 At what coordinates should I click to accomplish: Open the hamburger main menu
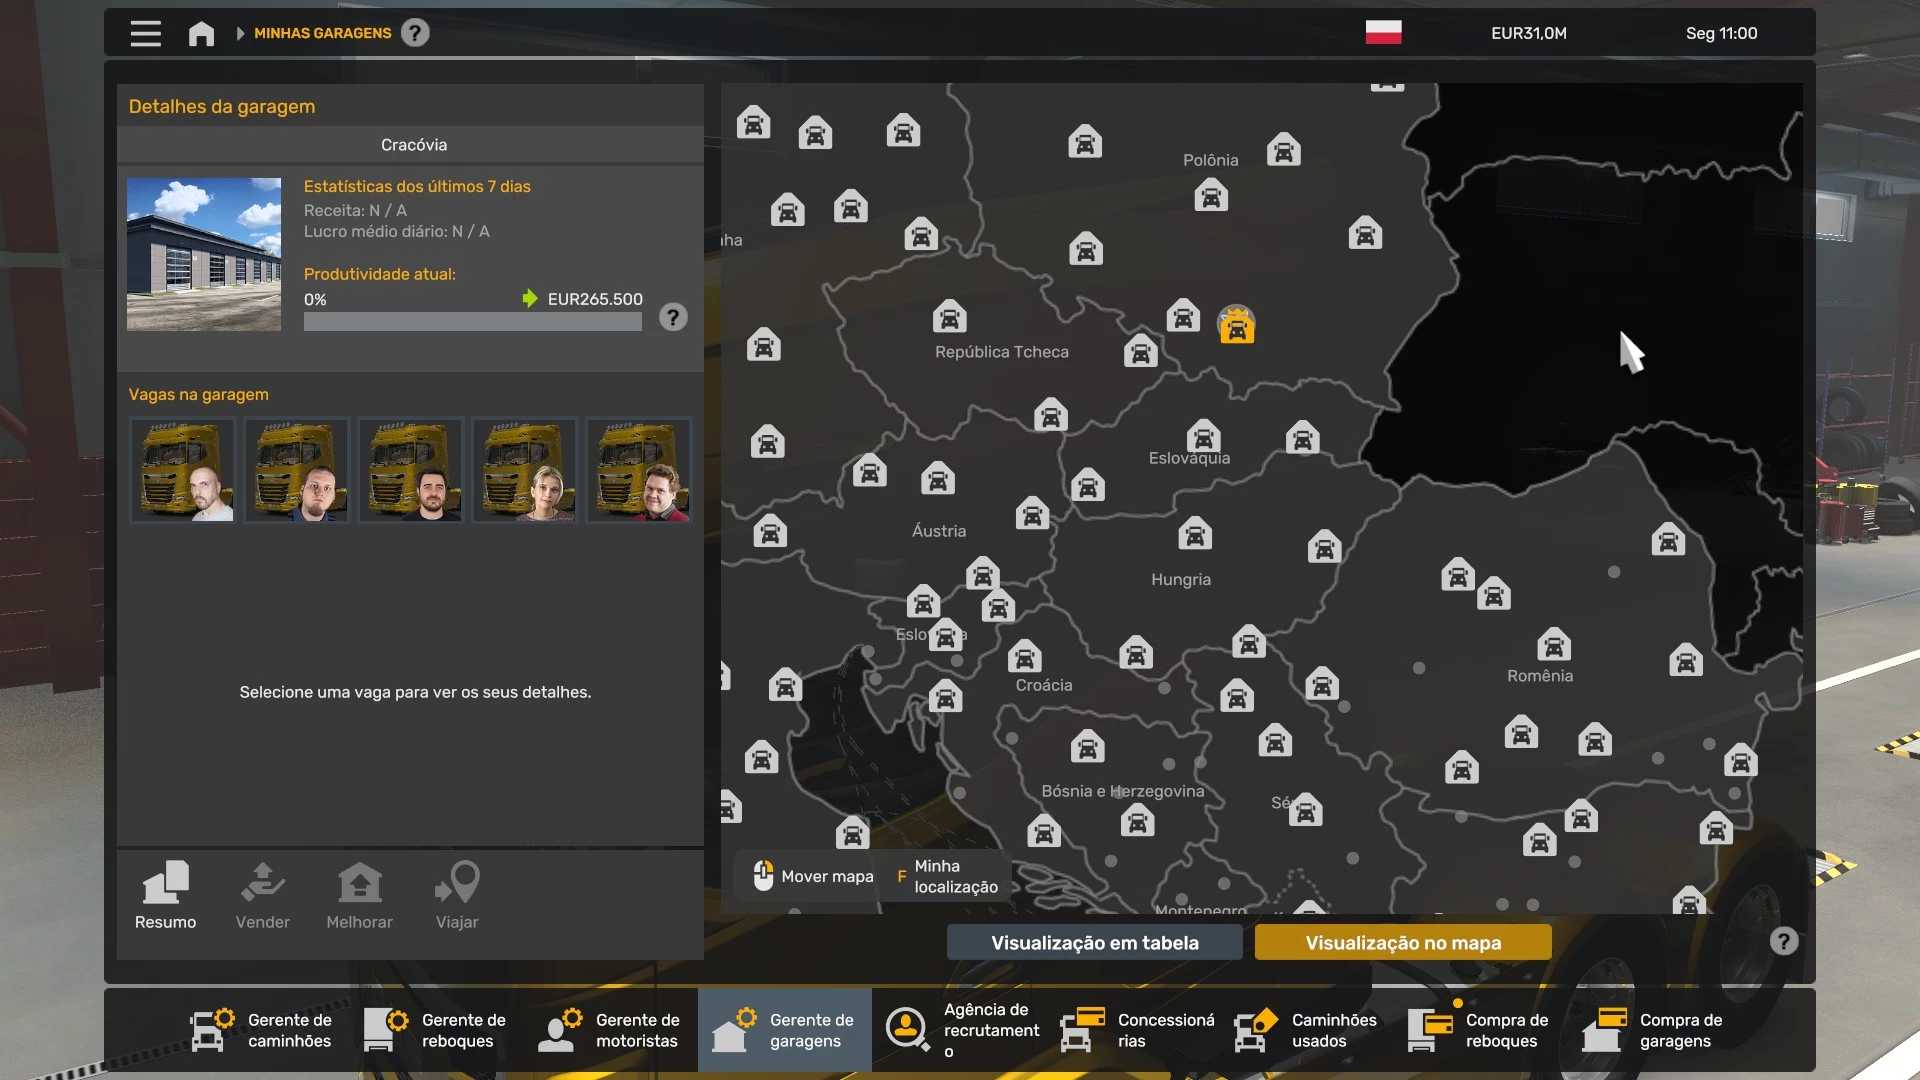point(145,33)
